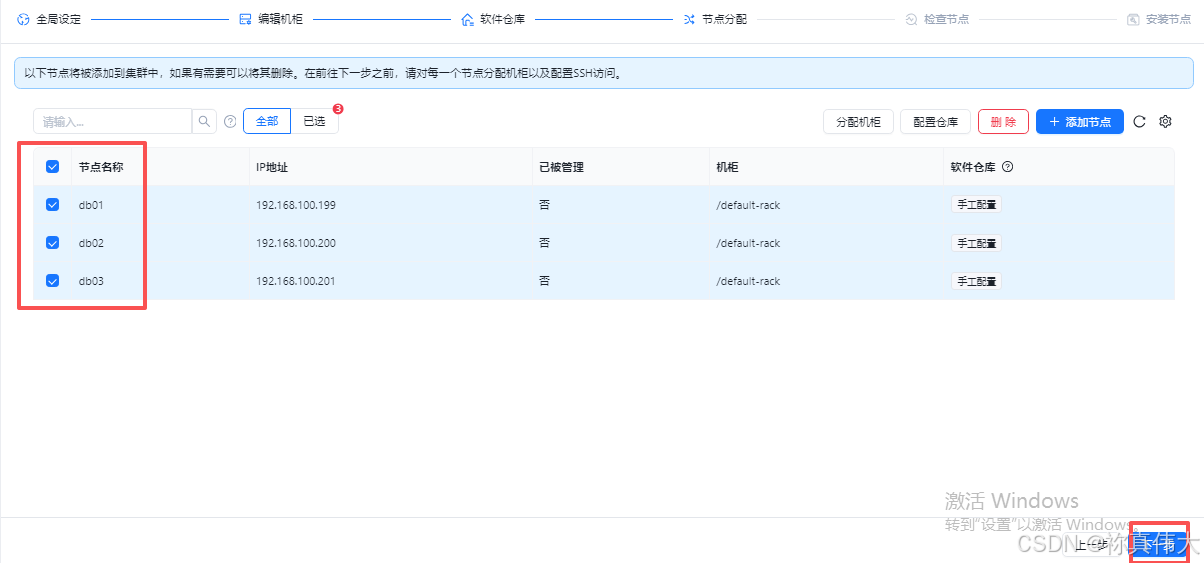This screenshot has width=1204, height=563.
Task: Click IP address 192.168.100.200
Action: (x=296, y=243)
